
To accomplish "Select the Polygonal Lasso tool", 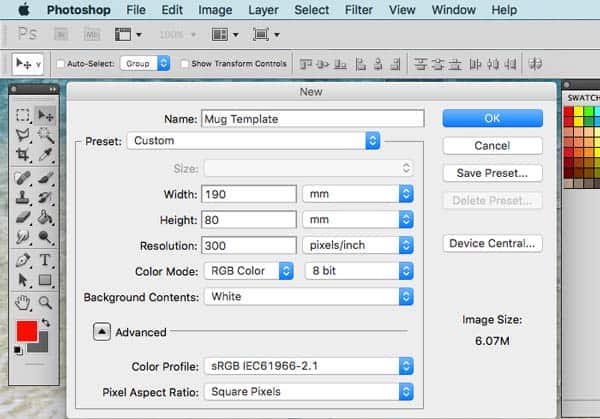I will tap(23, 135).
